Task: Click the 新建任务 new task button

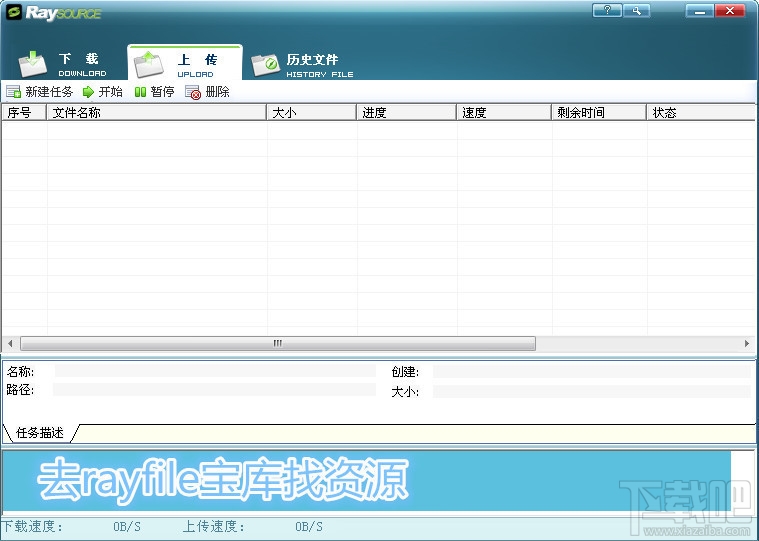Action: [40, 91]
